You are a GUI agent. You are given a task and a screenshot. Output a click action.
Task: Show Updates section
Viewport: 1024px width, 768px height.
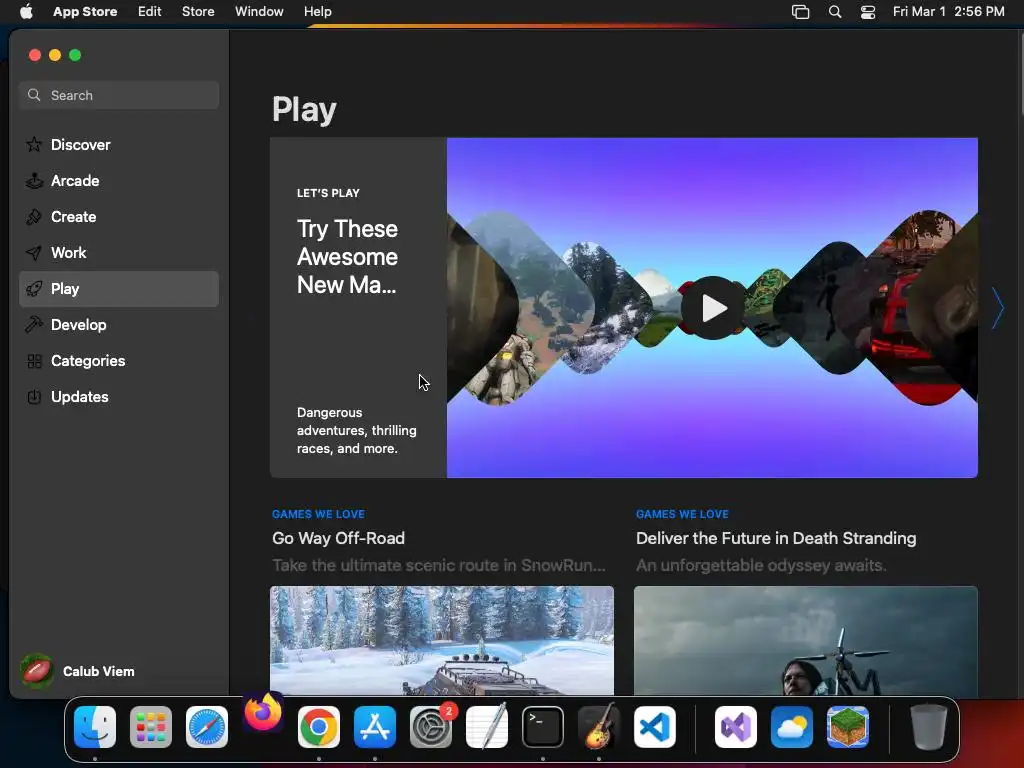tap(119, 396)
